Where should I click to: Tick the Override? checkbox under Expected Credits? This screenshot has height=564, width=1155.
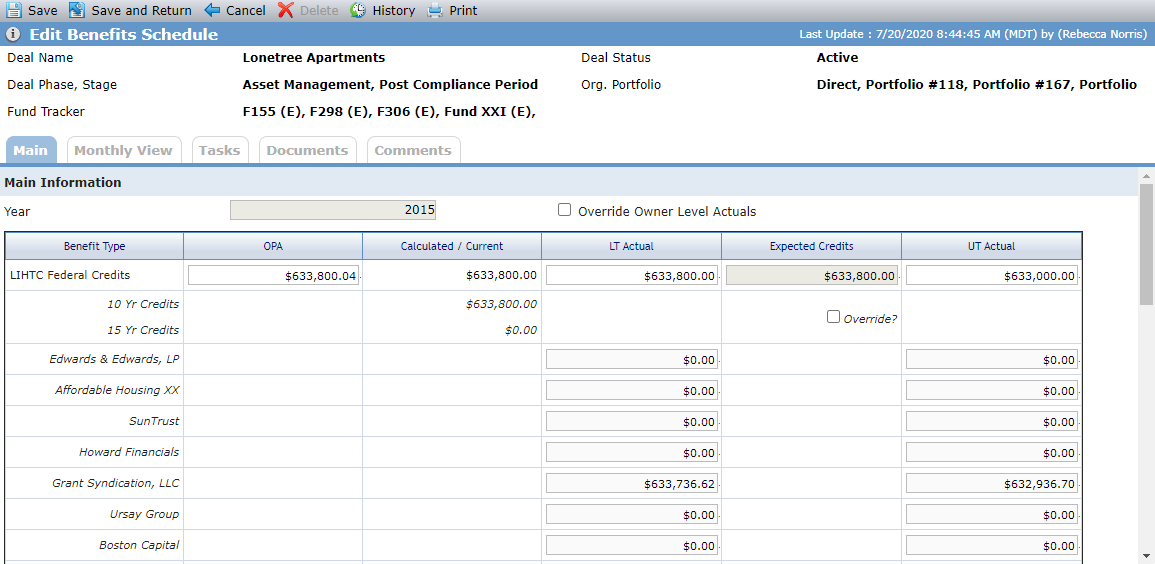[833, 317]
